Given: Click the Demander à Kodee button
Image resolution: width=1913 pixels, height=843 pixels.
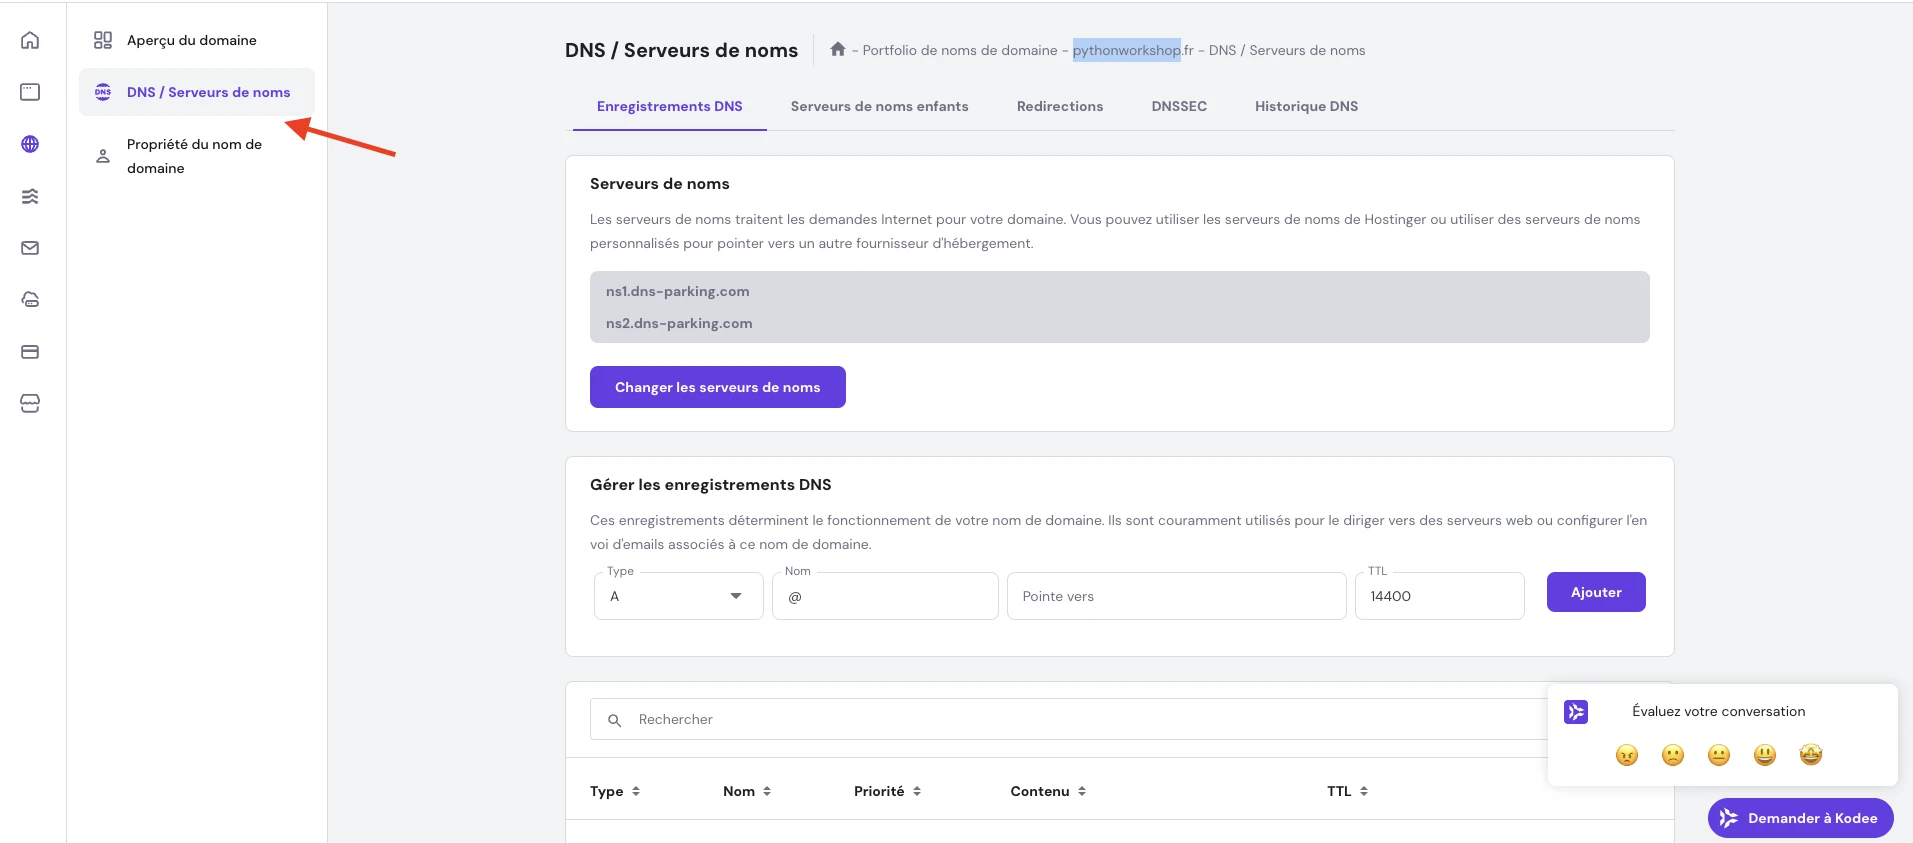Looking at the screenshot, I should pyautogui.click(x=1800, y=818).
